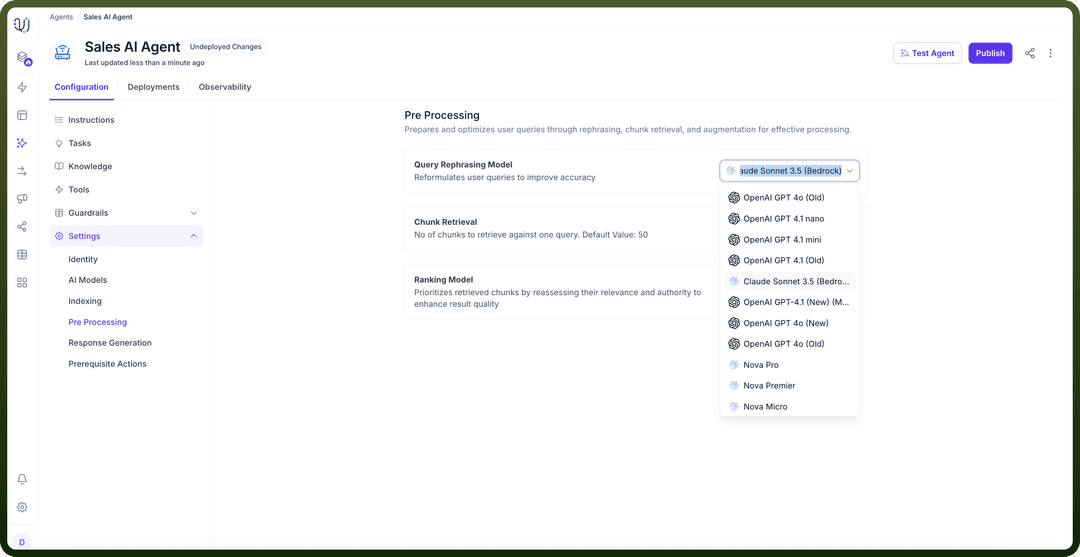Screen dimensions: 1080x557
Task: Open the share nodes icon in the far-left rail
Action: point(22,227)
